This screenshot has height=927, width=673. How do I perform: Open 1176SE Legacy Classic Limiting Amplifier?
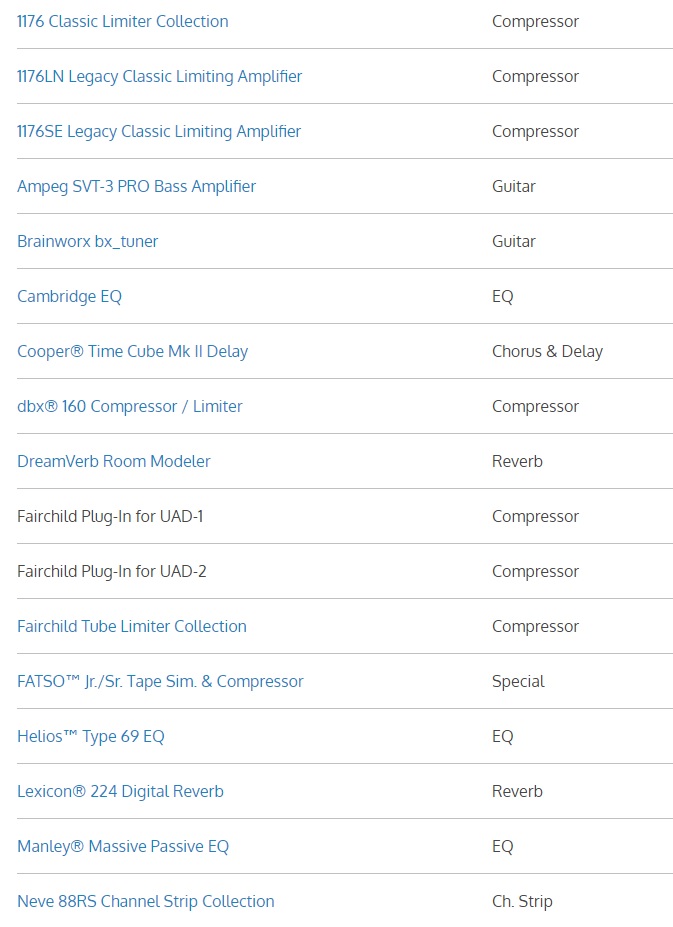pyautogui.click(x=158, y=131)
